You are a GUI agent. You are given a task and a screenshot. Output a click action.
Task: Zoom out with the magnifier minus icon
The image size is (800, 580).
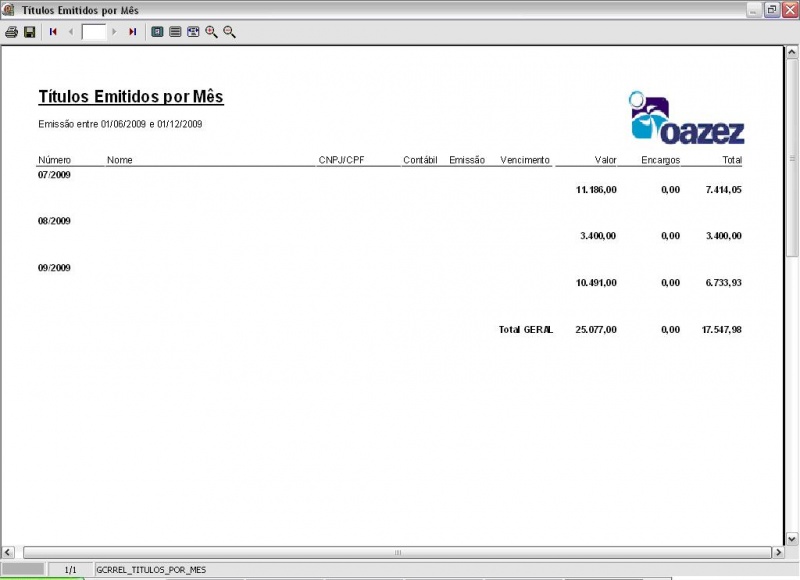click(x=230, y=32)
